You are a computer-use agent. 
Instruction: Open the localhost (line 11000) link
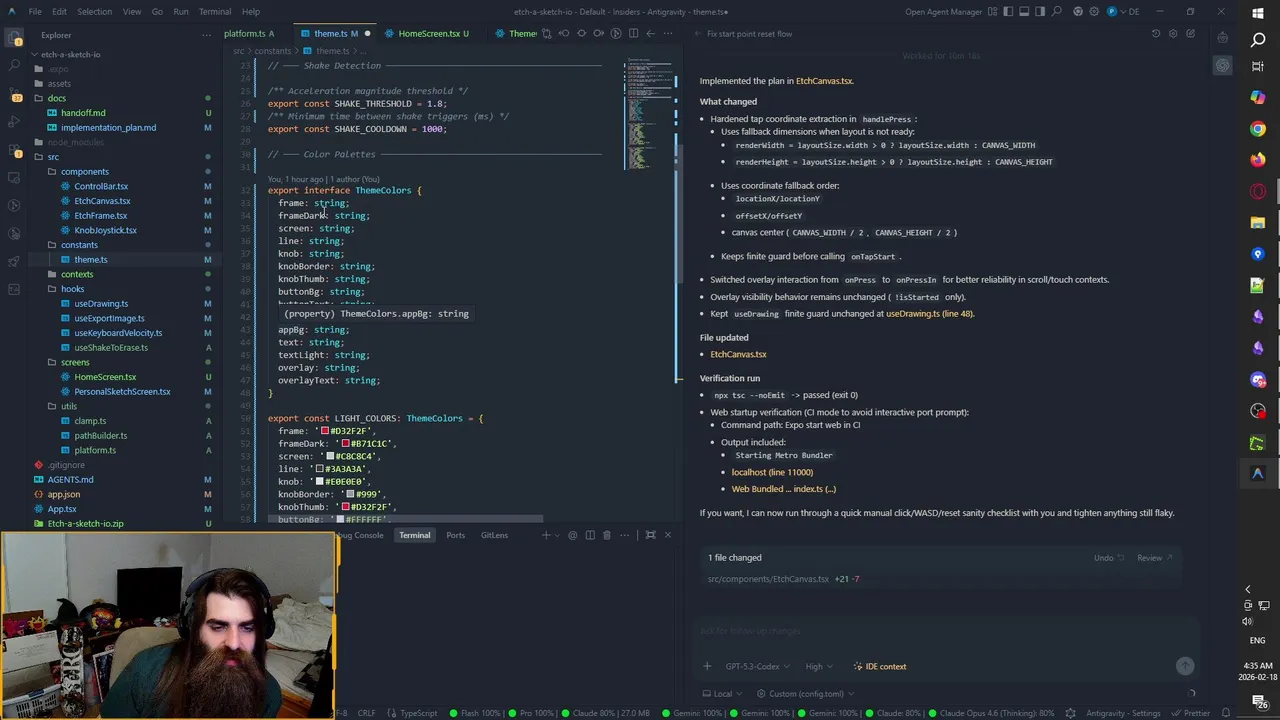pos(772,472)
